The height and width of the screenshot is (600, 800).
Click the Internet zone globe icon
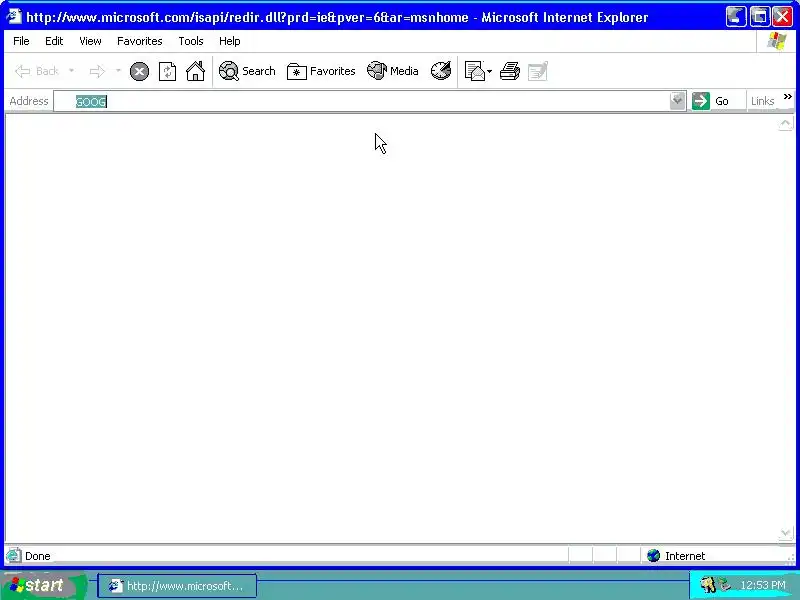click(x=654, y=556)
